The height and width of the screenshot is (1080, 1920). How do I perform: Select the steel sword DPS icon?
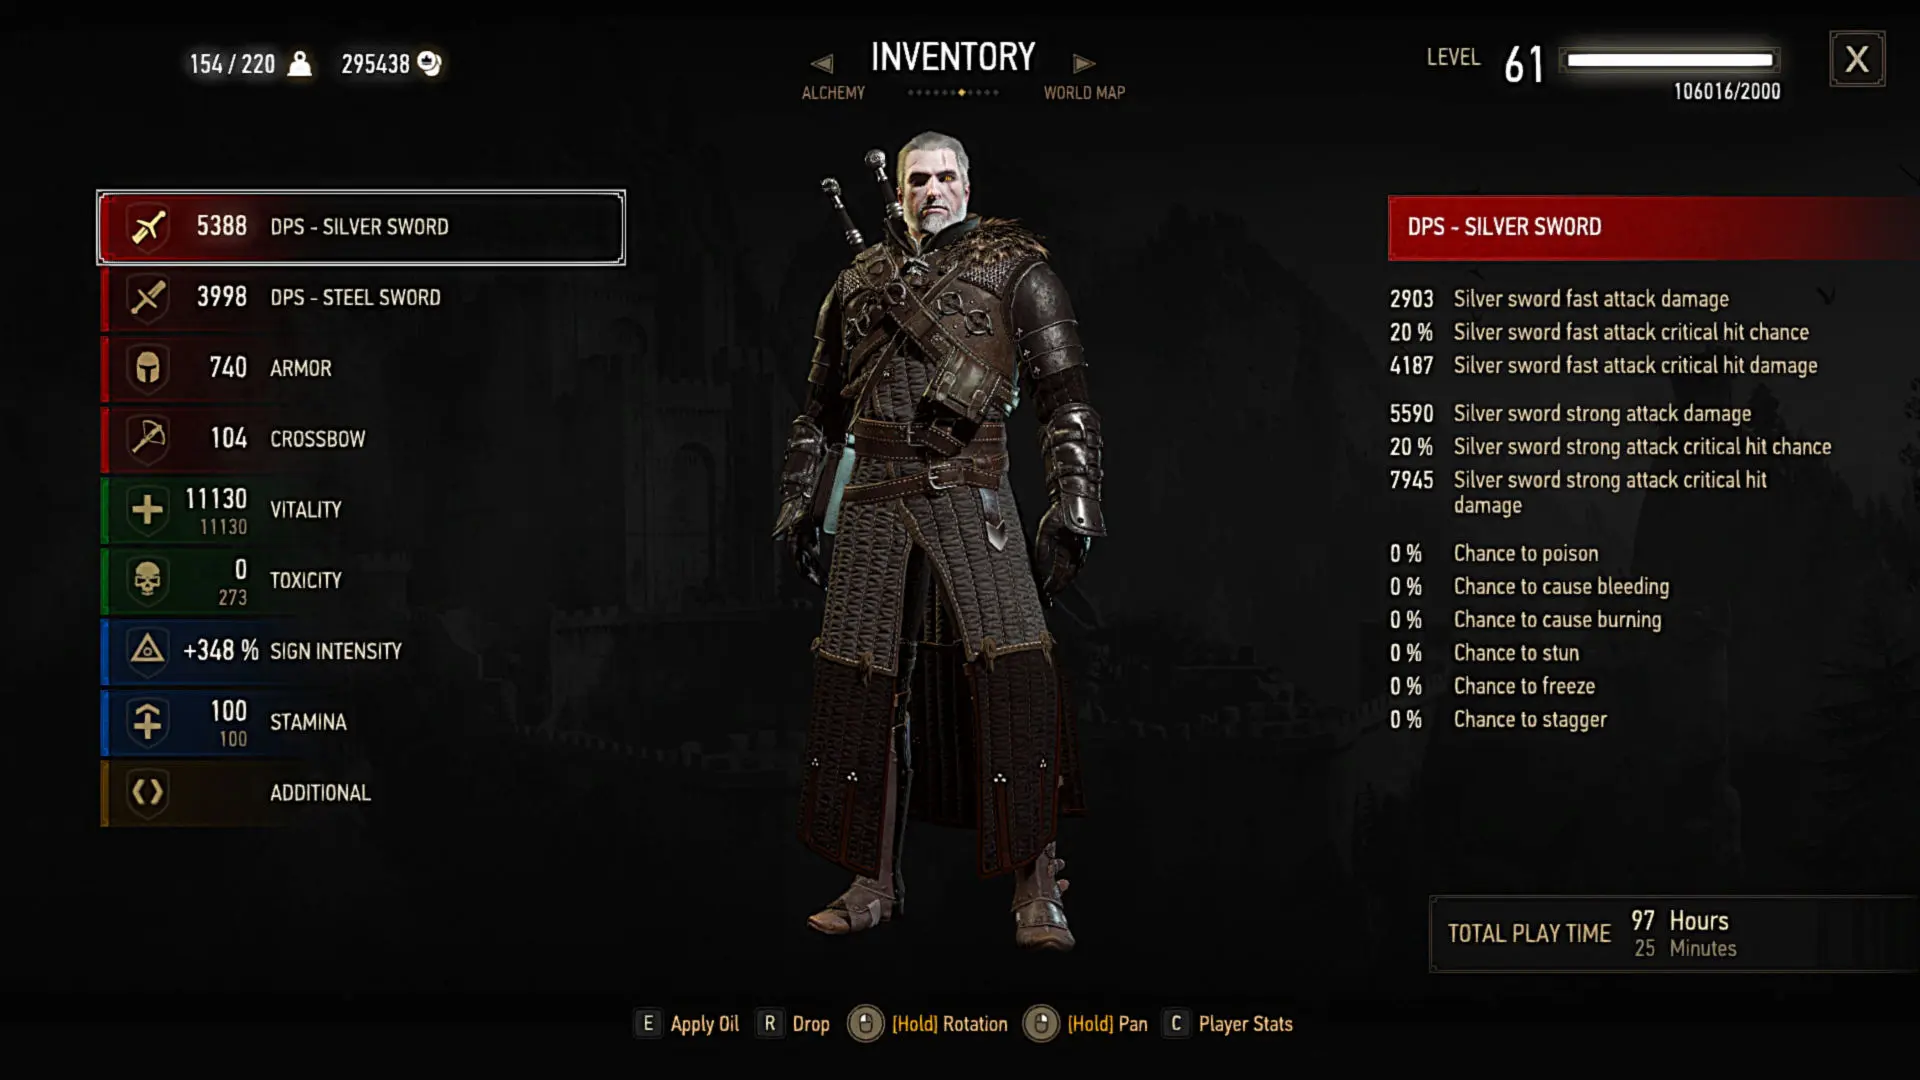(148, 298)
